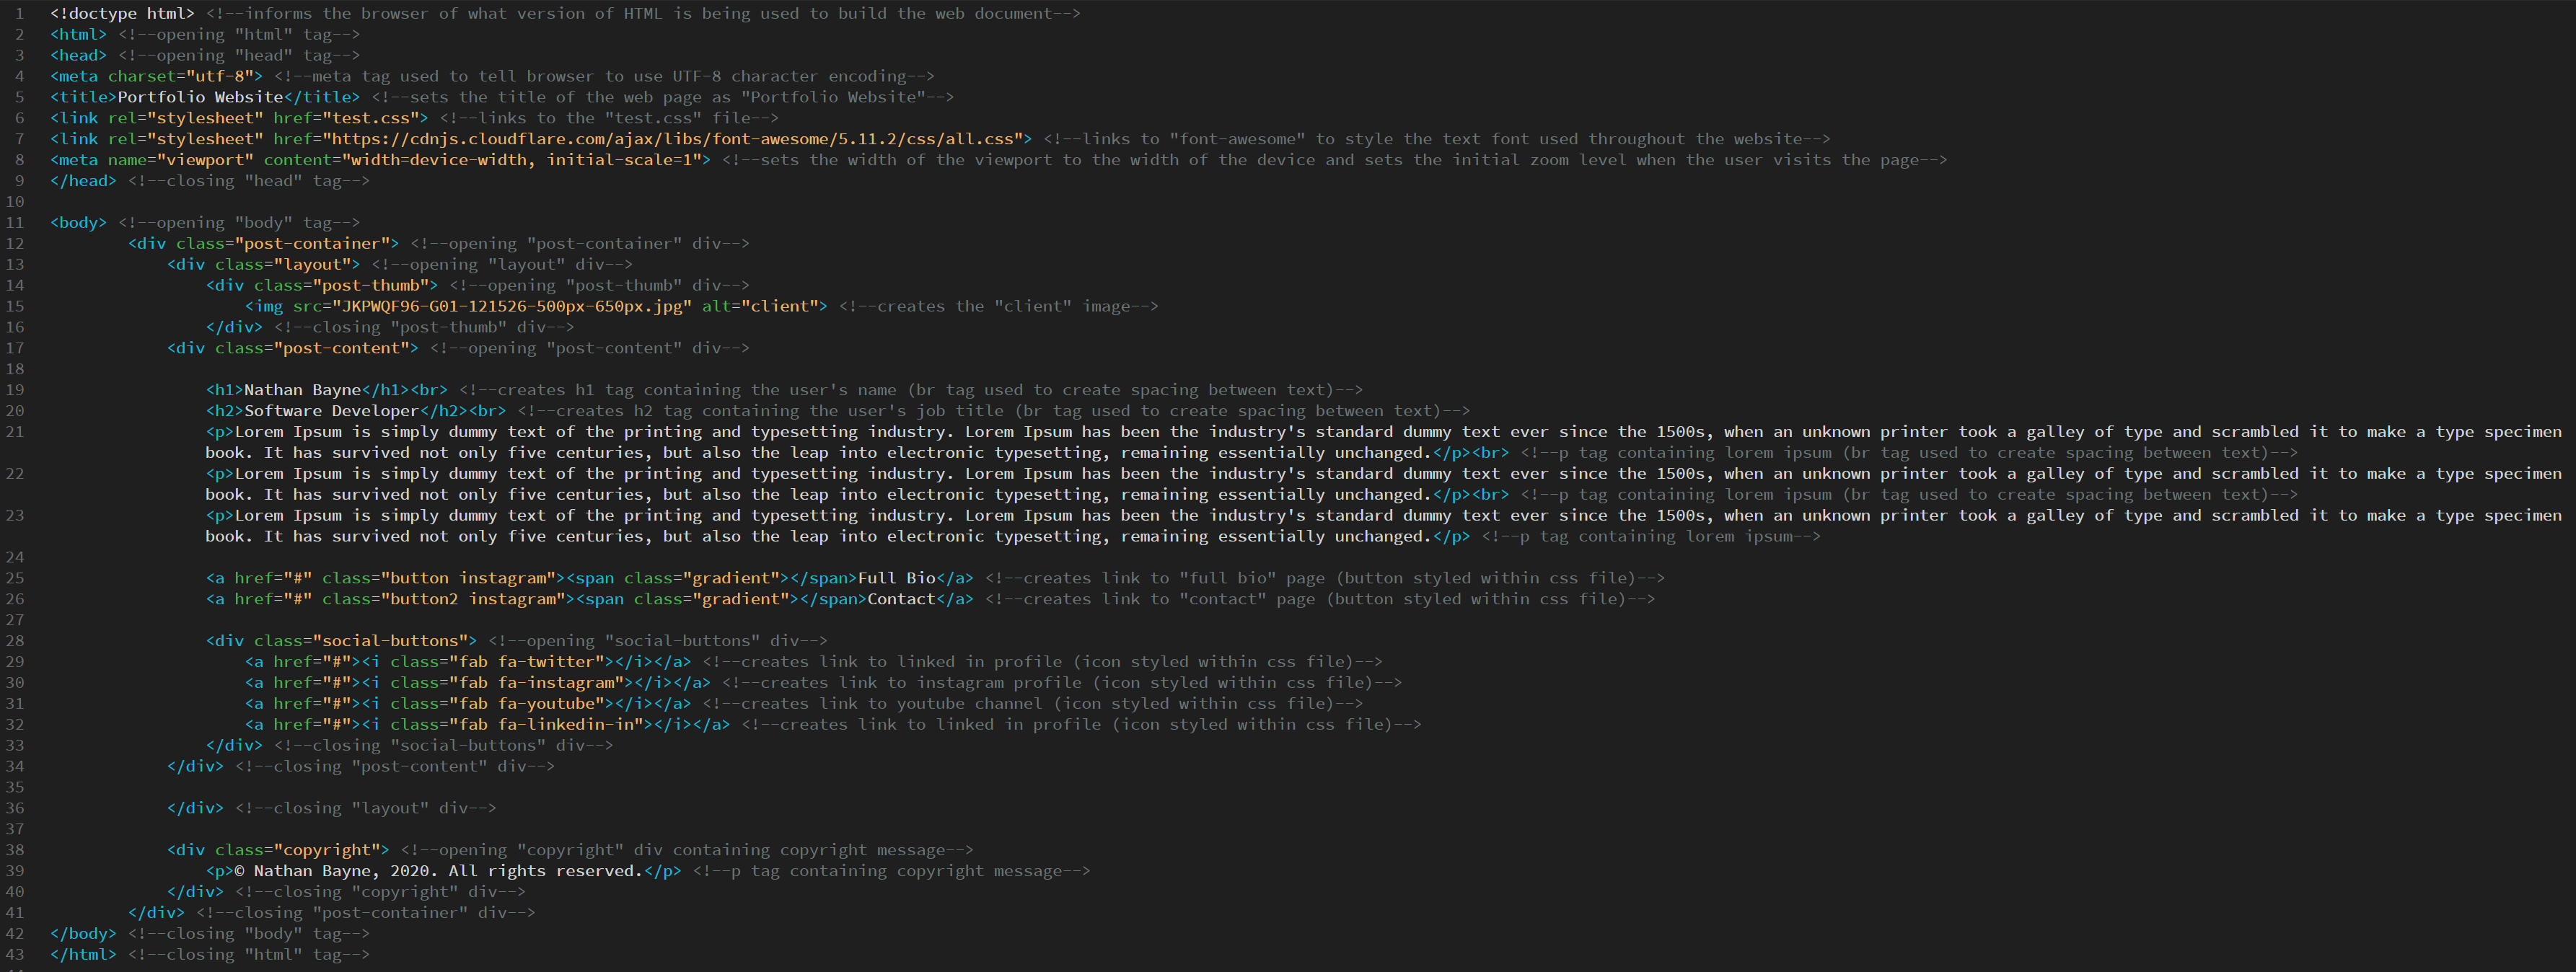This screenshot has height=972, width=2576.
Task: Click the copyright message paragraph text
Action: tap(438, 871)
